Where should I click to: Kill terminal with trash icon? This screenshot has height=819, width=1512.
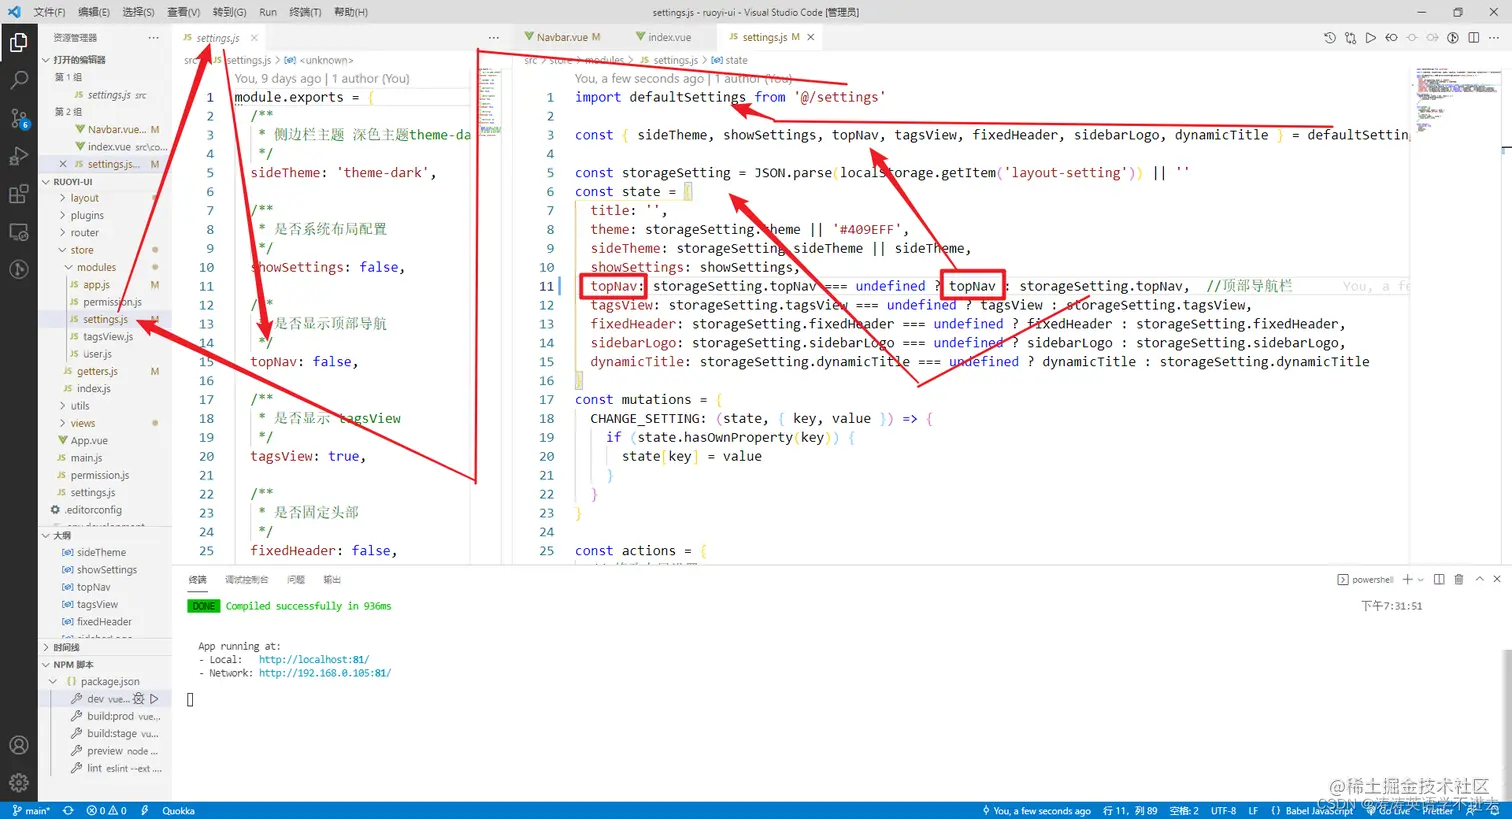click(1458, 579)
